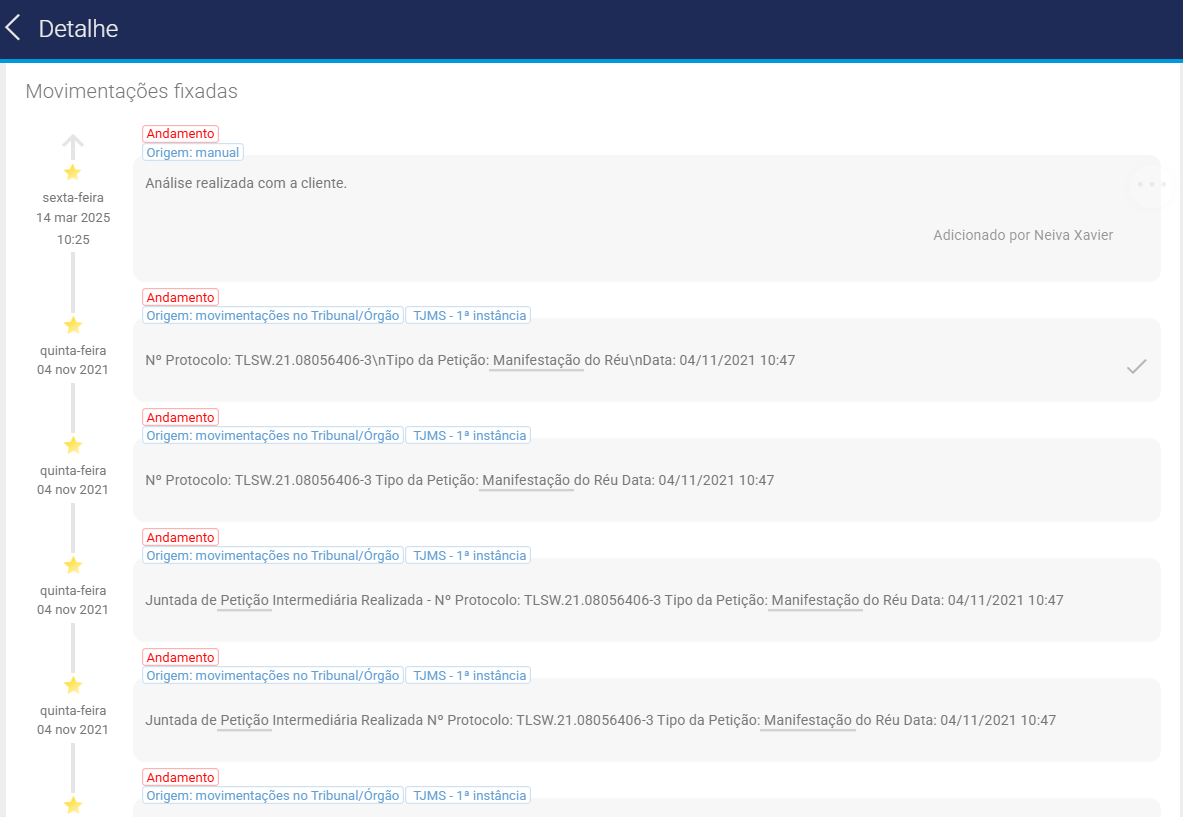Click the up arrow above the timeline
Image resolution: width=1183 pixels, height=817 pixels.
click(72, 146)
